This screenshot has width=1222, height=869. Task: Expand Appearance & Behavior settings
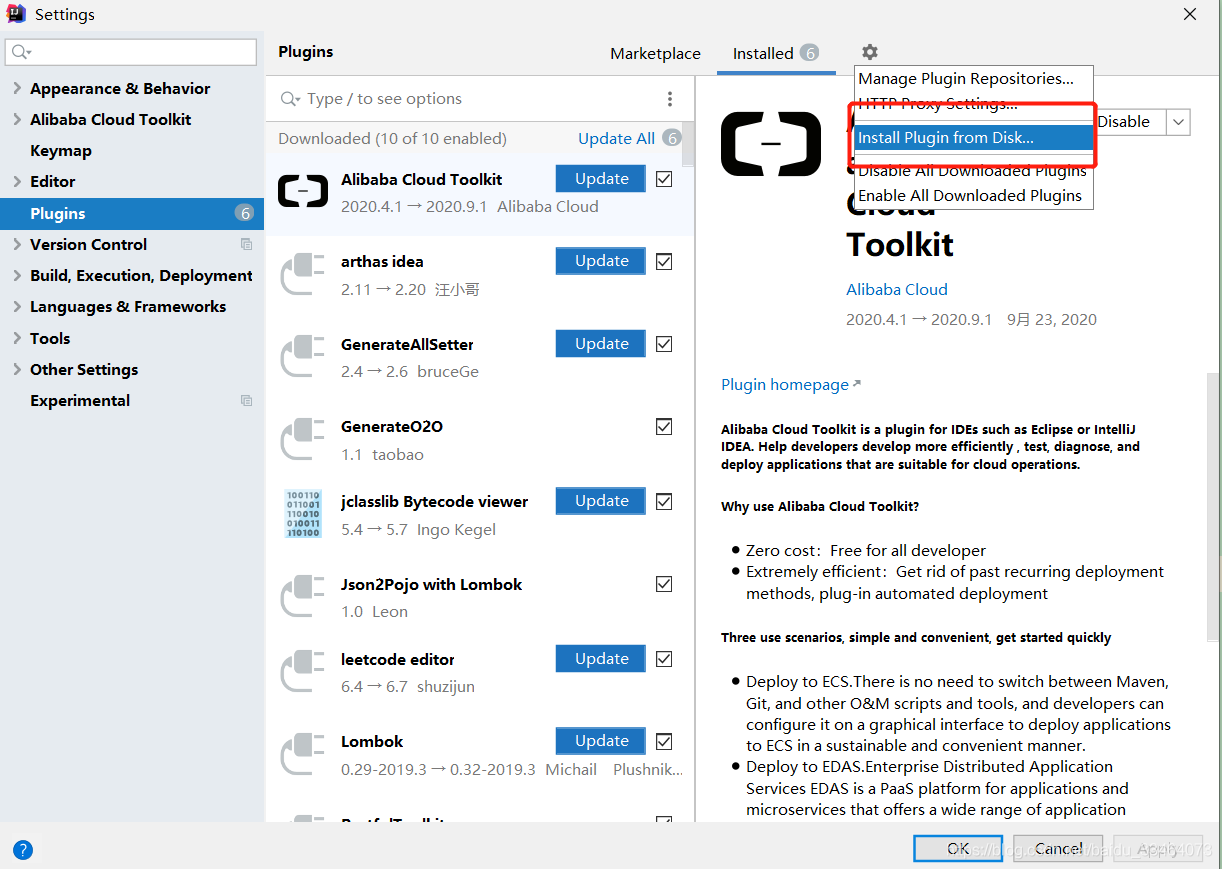17,88
